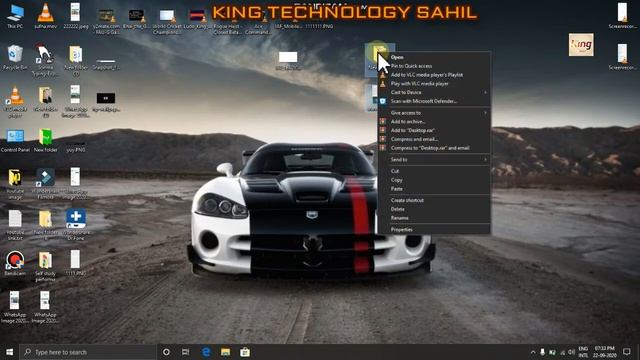The width and height of the screenshot is (640, 360).
Task: Open Cortana circle icon in taskbar
Action: [x=166, y=352]
